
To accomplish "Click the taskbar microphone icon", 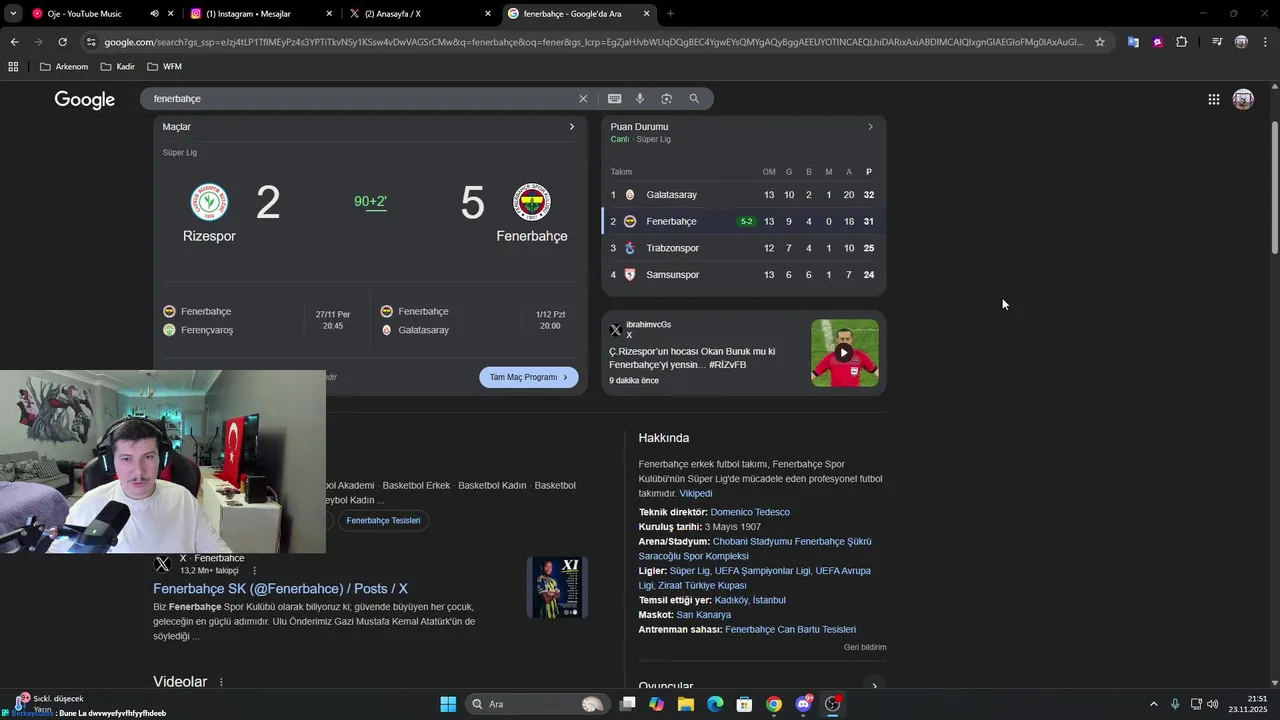I will 1175,704.
